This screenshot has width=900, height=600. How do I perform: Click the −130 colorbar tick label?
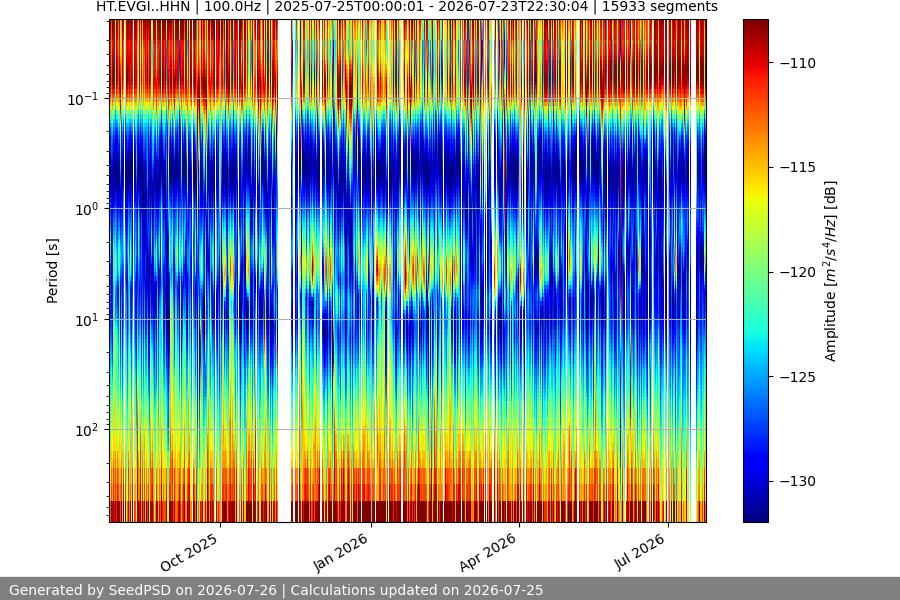pos(798,481)
